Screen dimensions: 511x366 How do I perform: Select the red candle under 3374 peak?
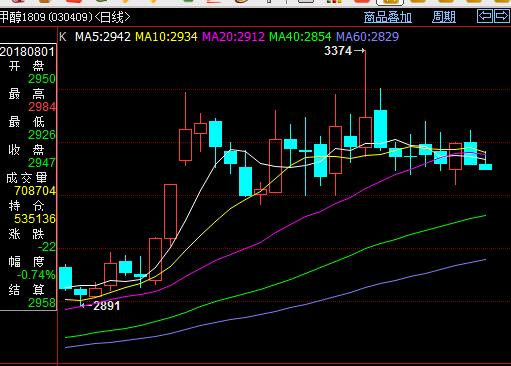click(x=365, y=132)
